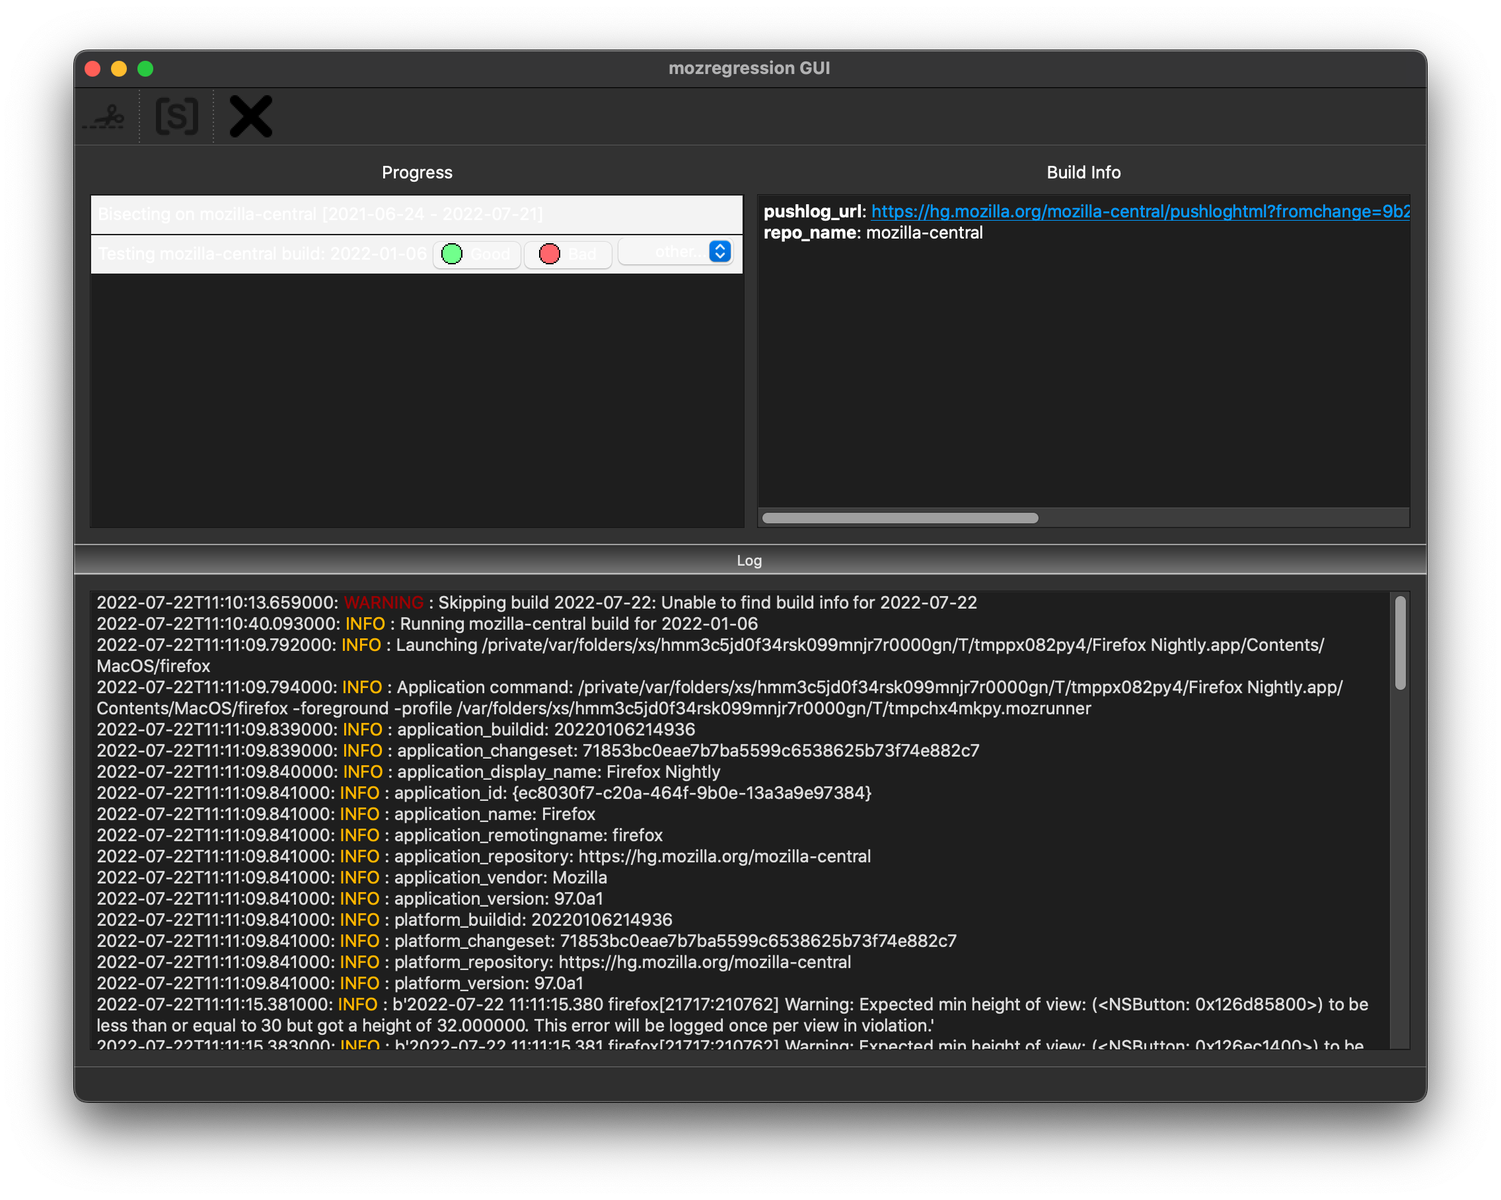Mark the build as Good
1501x1200 pixels.
[x=477, y=254]
